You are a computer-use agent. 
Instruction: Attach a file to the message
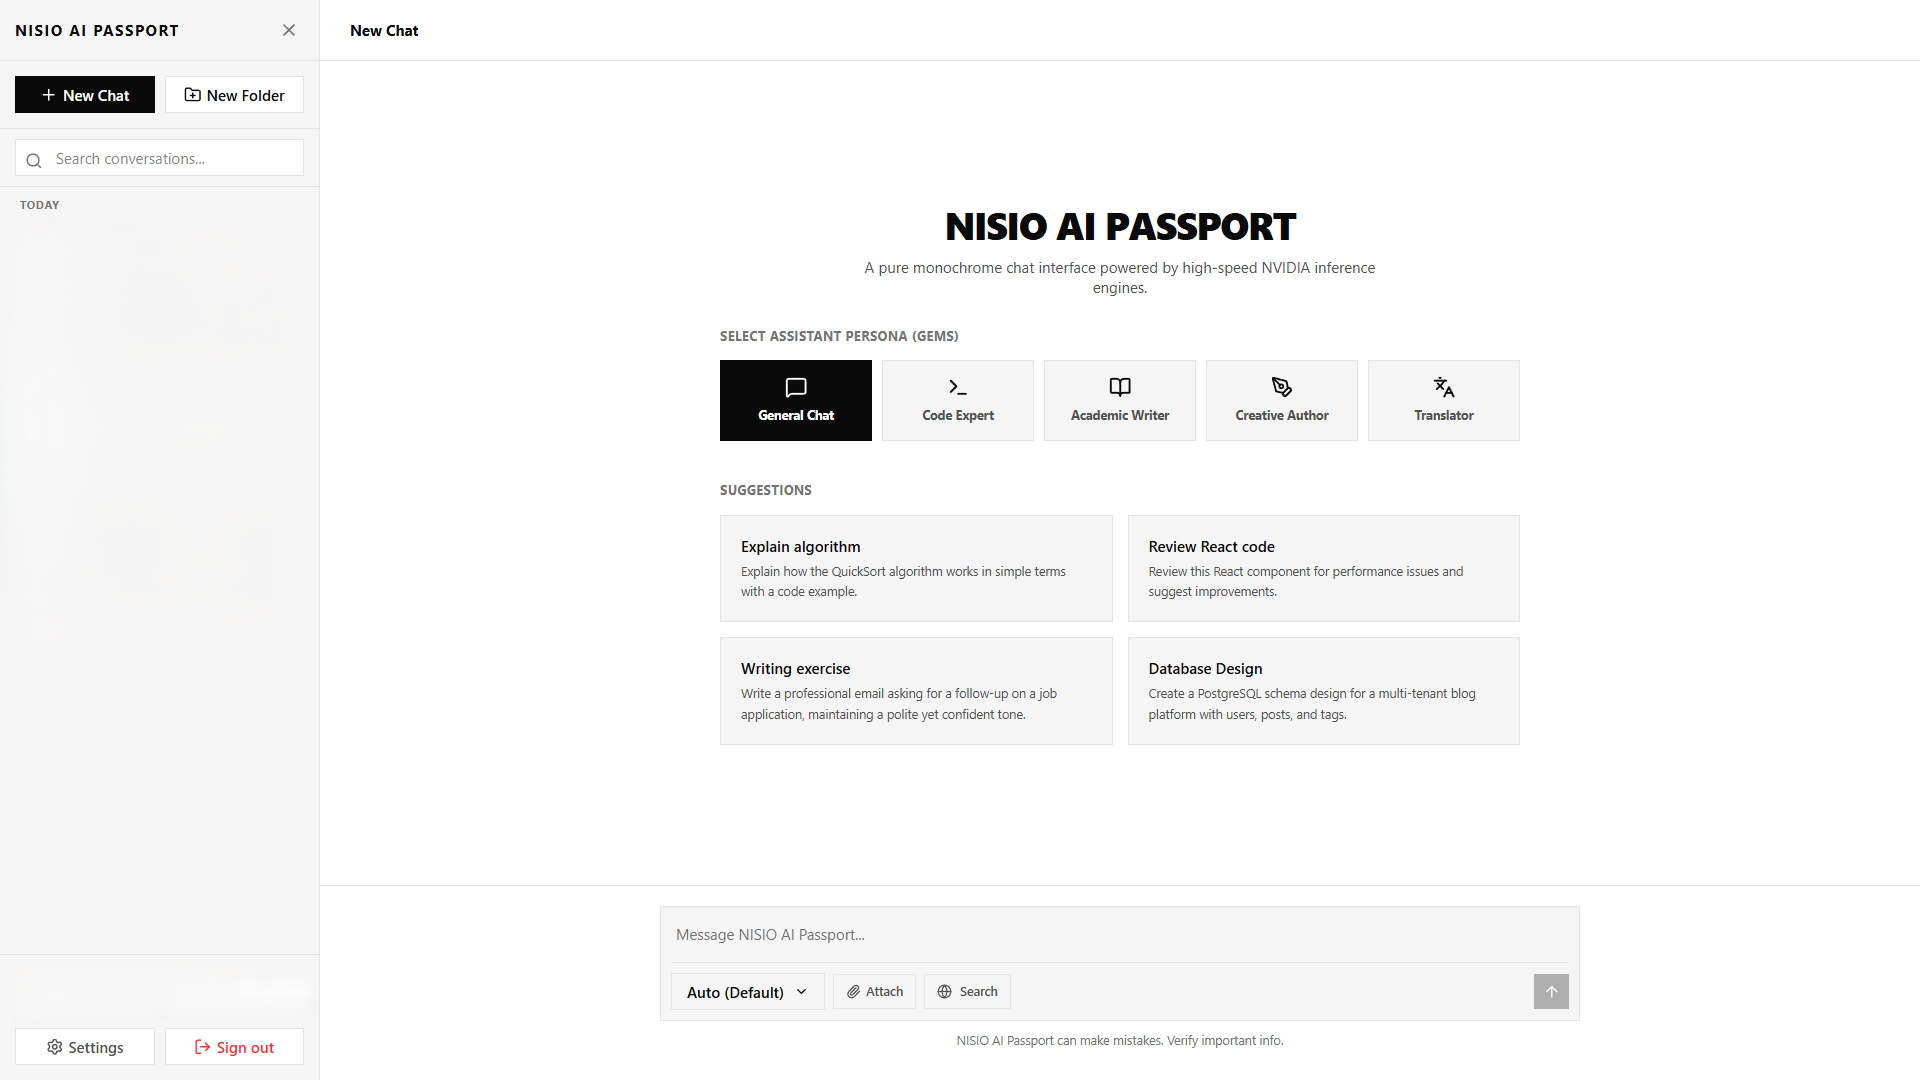(x=874, y=992)
